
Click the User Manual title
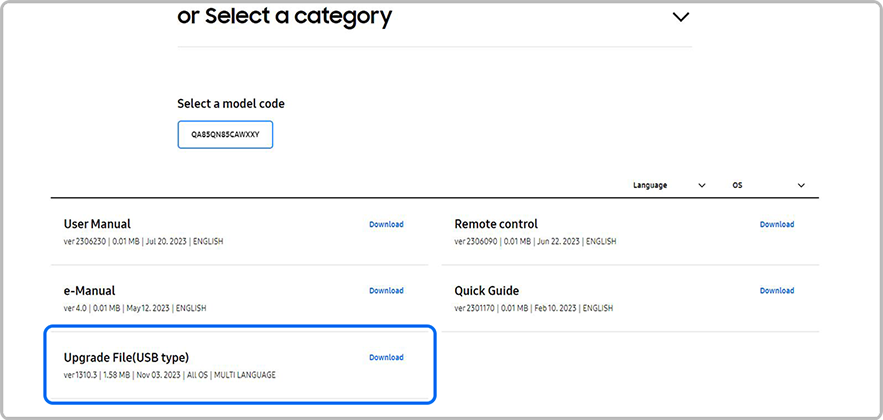coord(97,224)
